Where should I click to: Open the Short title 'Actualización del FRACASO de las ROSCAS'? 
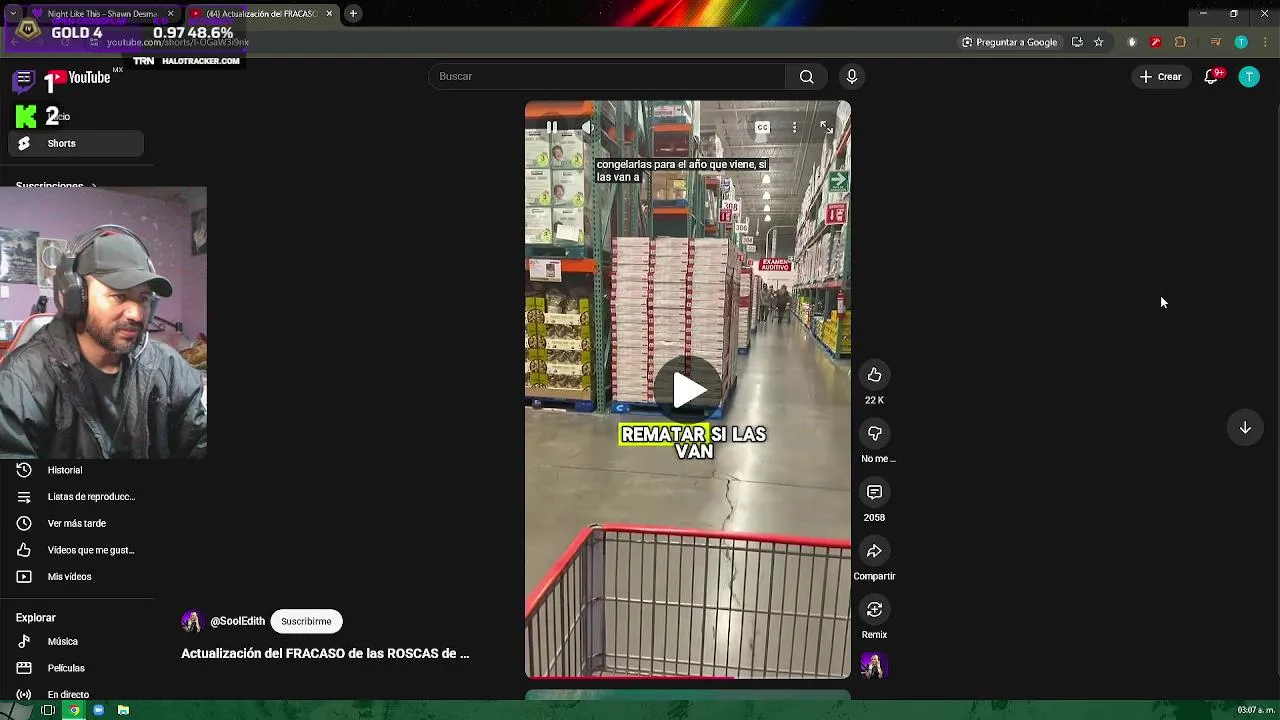click(x=325, y=653)
